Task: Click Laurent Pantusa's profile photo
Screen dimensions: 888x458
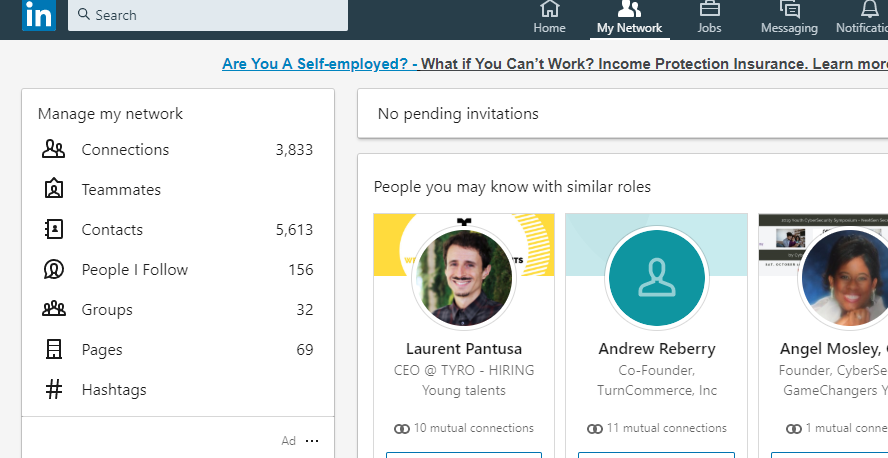Action: point(462,278)
